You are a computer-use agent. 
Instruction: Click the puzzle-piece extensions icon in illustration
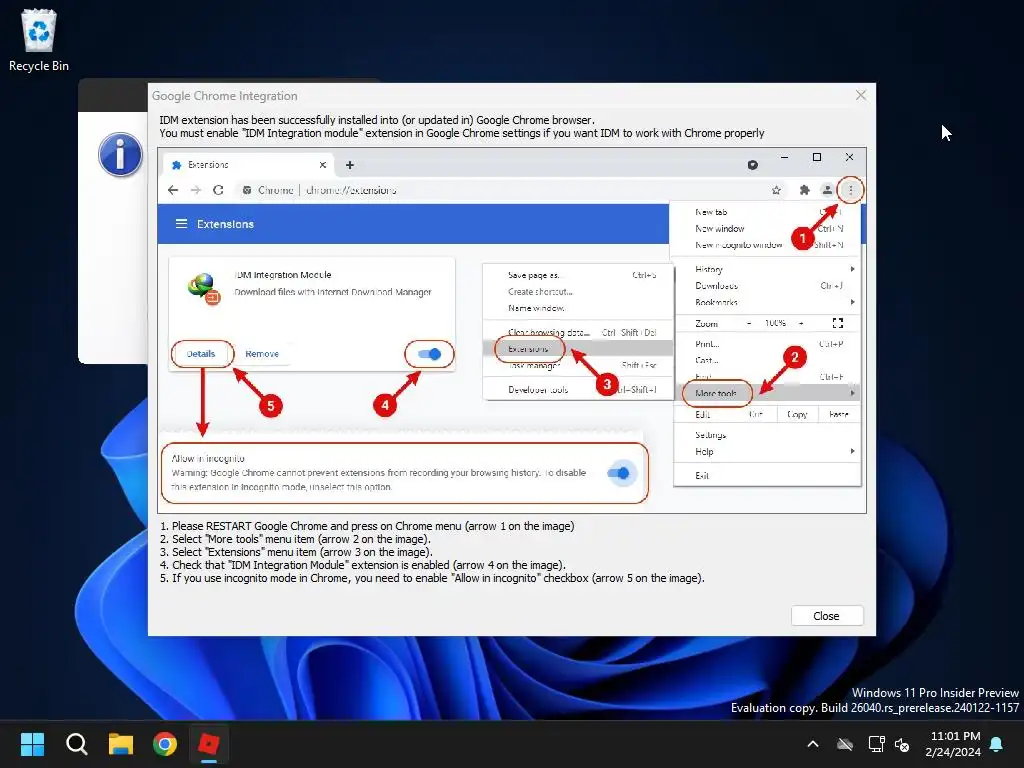(805, 190)
